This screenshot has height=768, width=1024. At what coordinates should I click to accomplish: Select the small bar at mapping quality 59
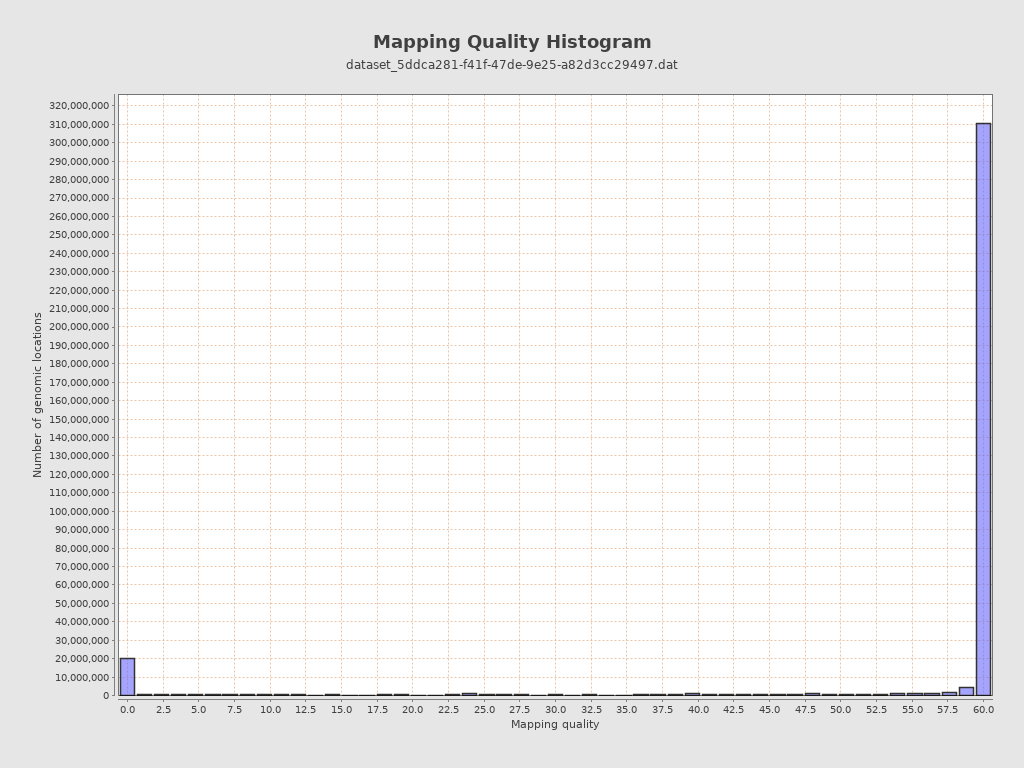tap(966, 691)
